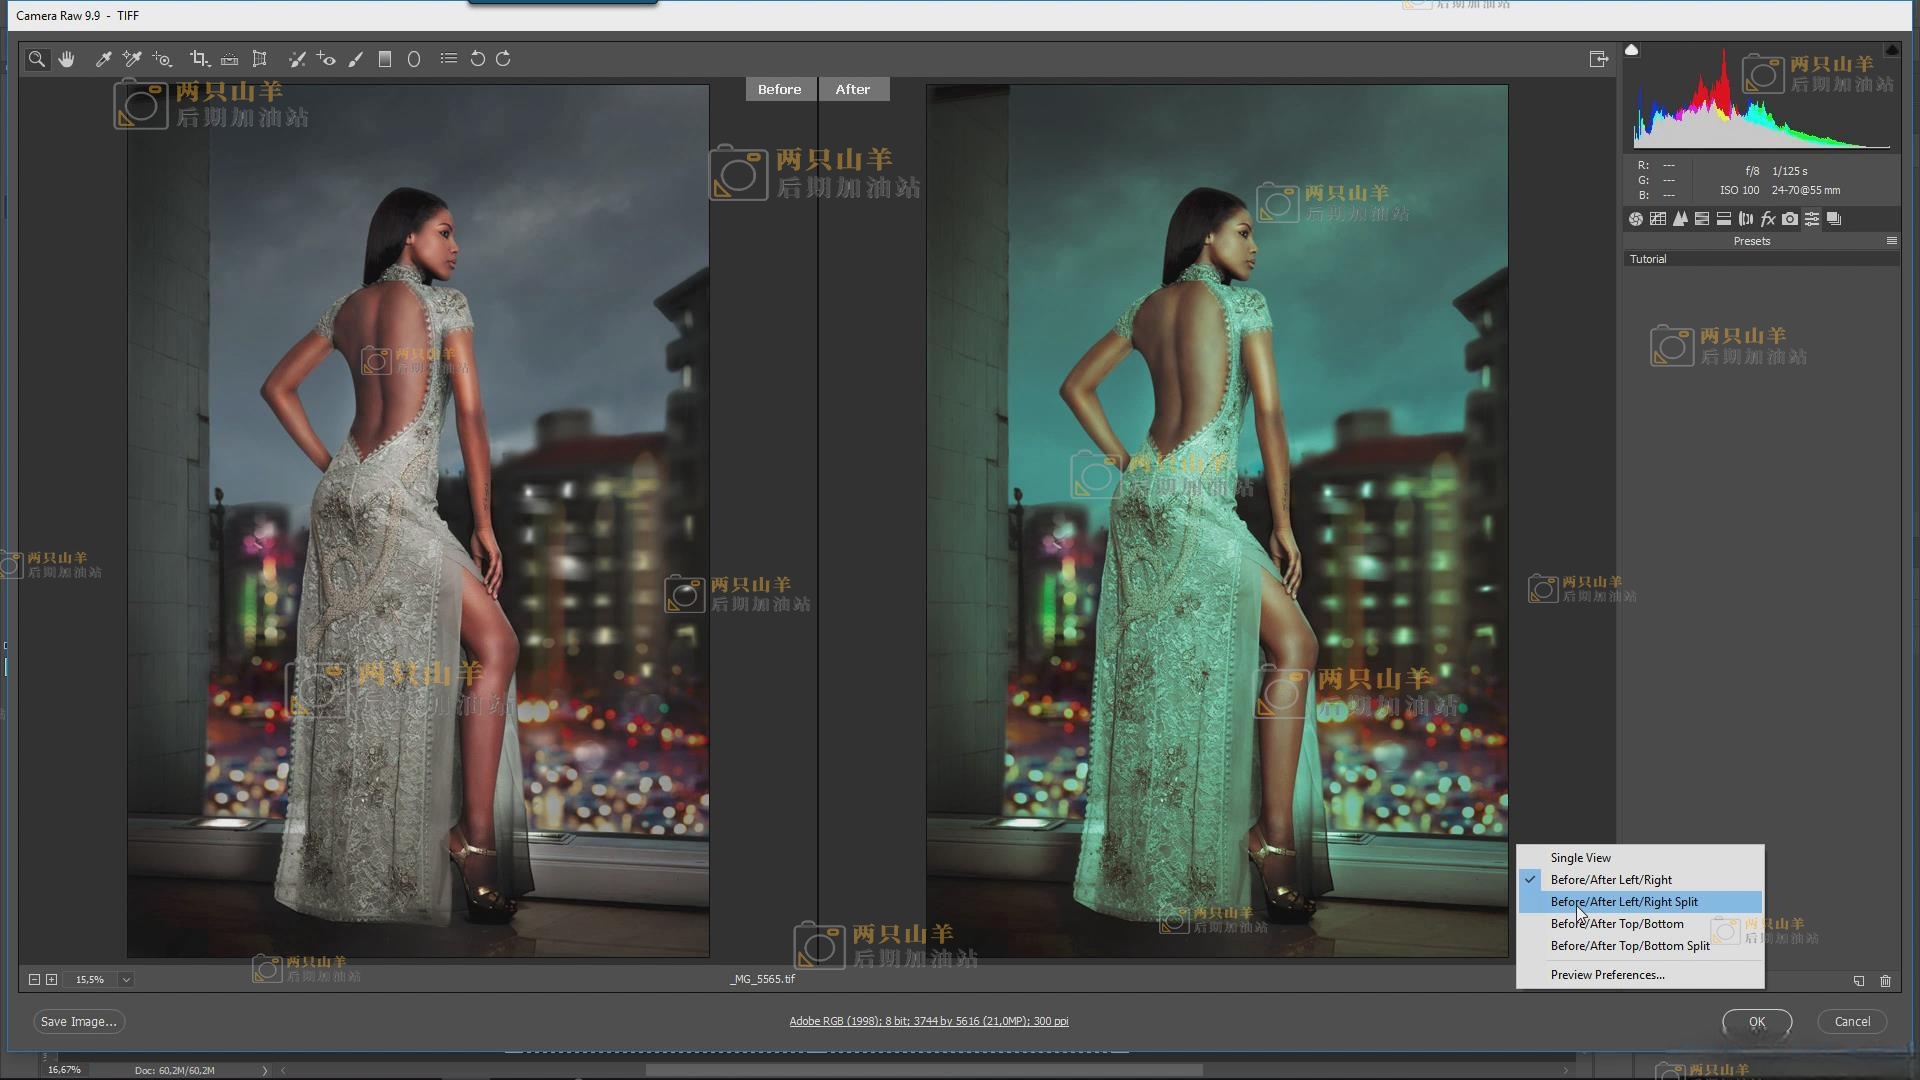Toggle highlight clipping warning on histogram

pyautogui.click(x=1891, y=50)
